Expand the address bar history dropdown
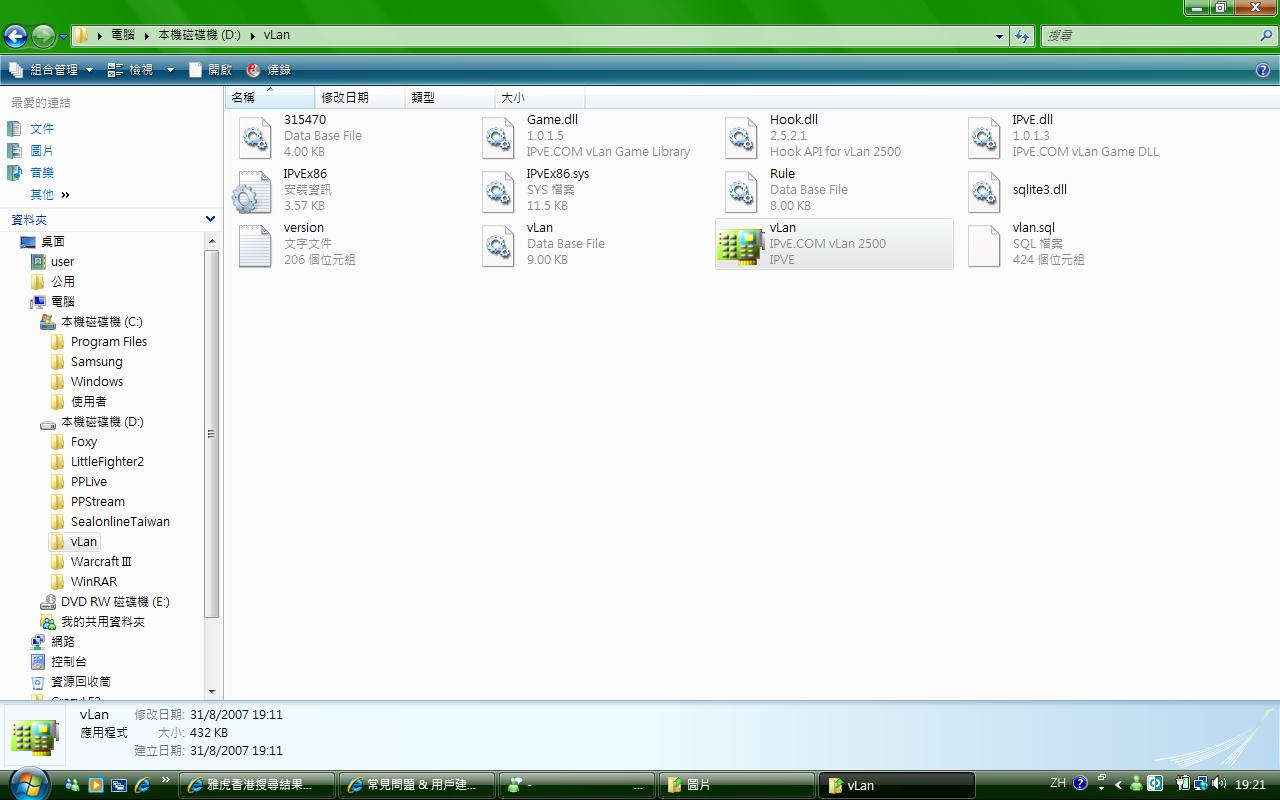1280x800 pixels. tap(999, 37)
